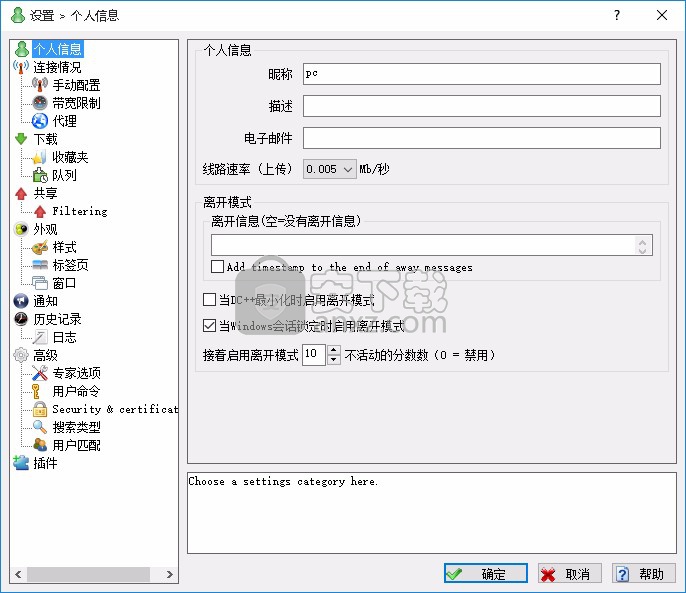Click the tree scrollbar left arrow
Image resolution: width=686 pixels, height=593 pixels.
(18, 574)
